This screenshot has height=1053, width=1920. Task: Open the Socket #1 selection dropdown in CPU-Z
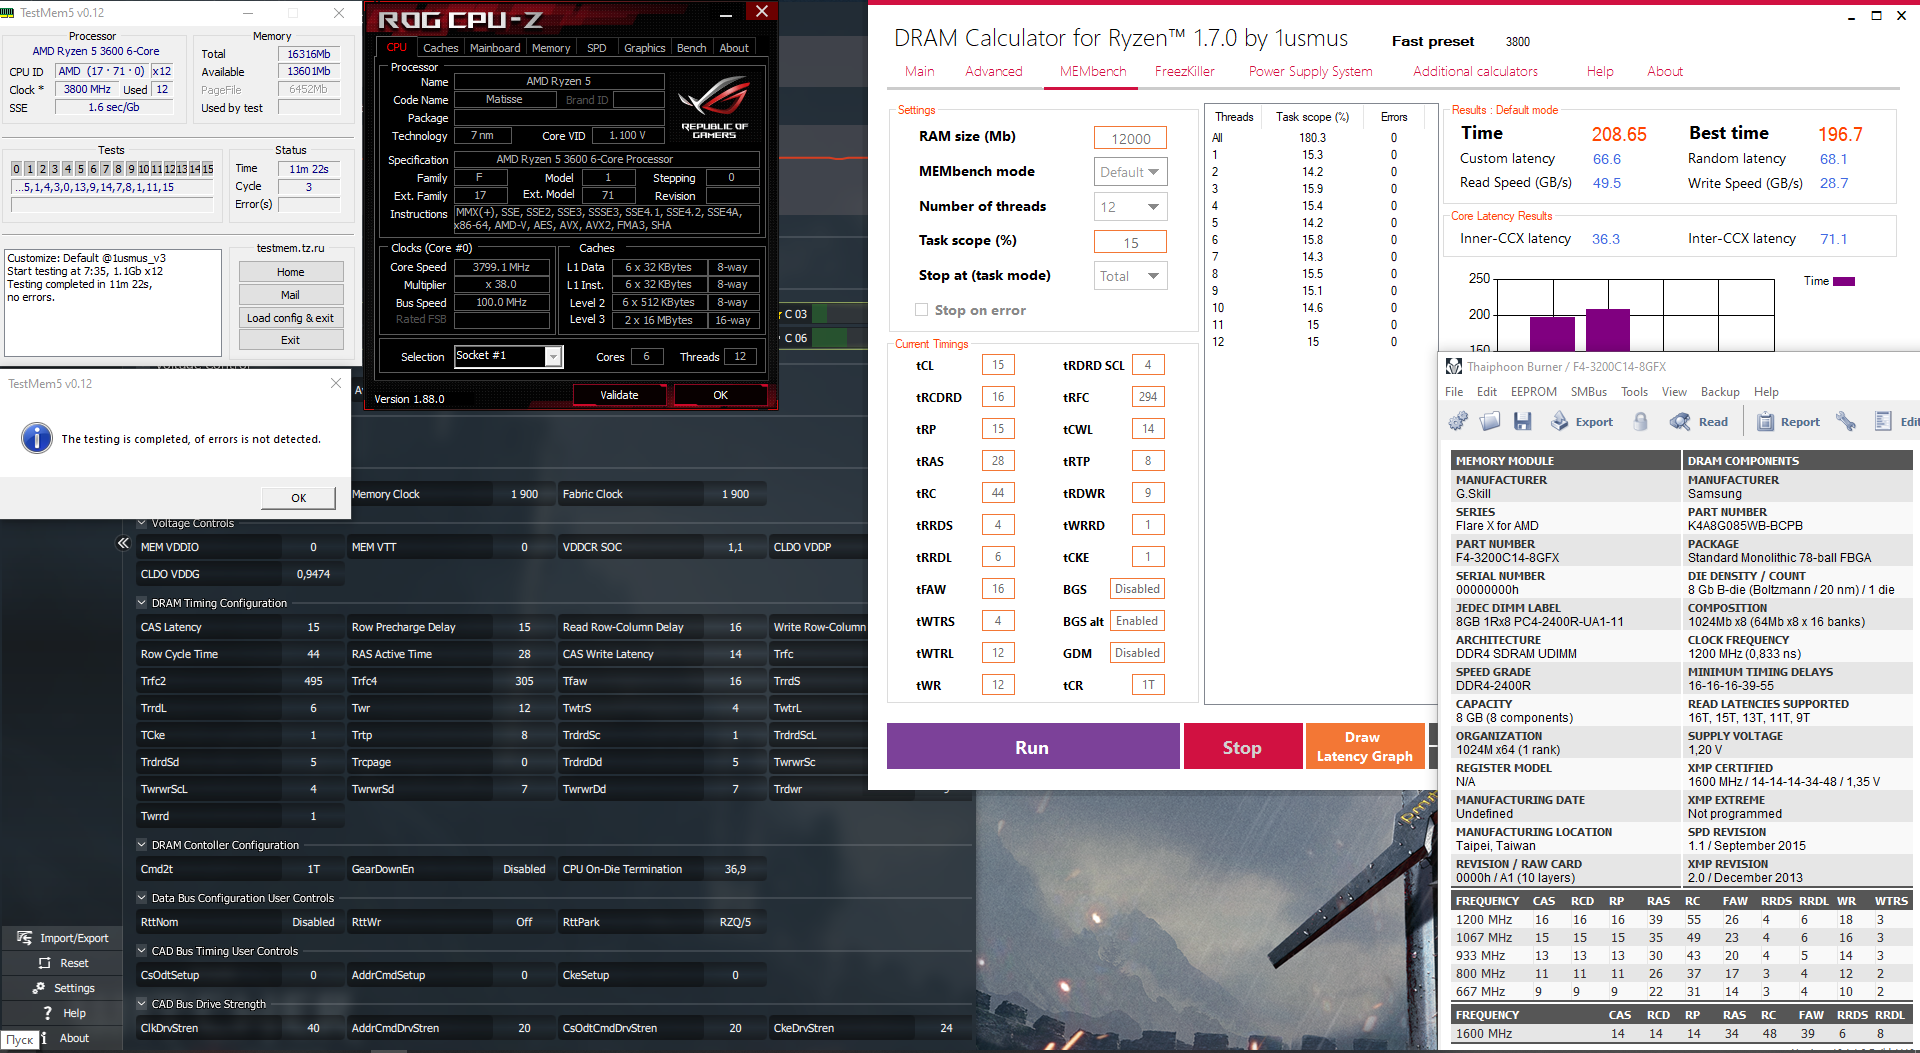553,357
